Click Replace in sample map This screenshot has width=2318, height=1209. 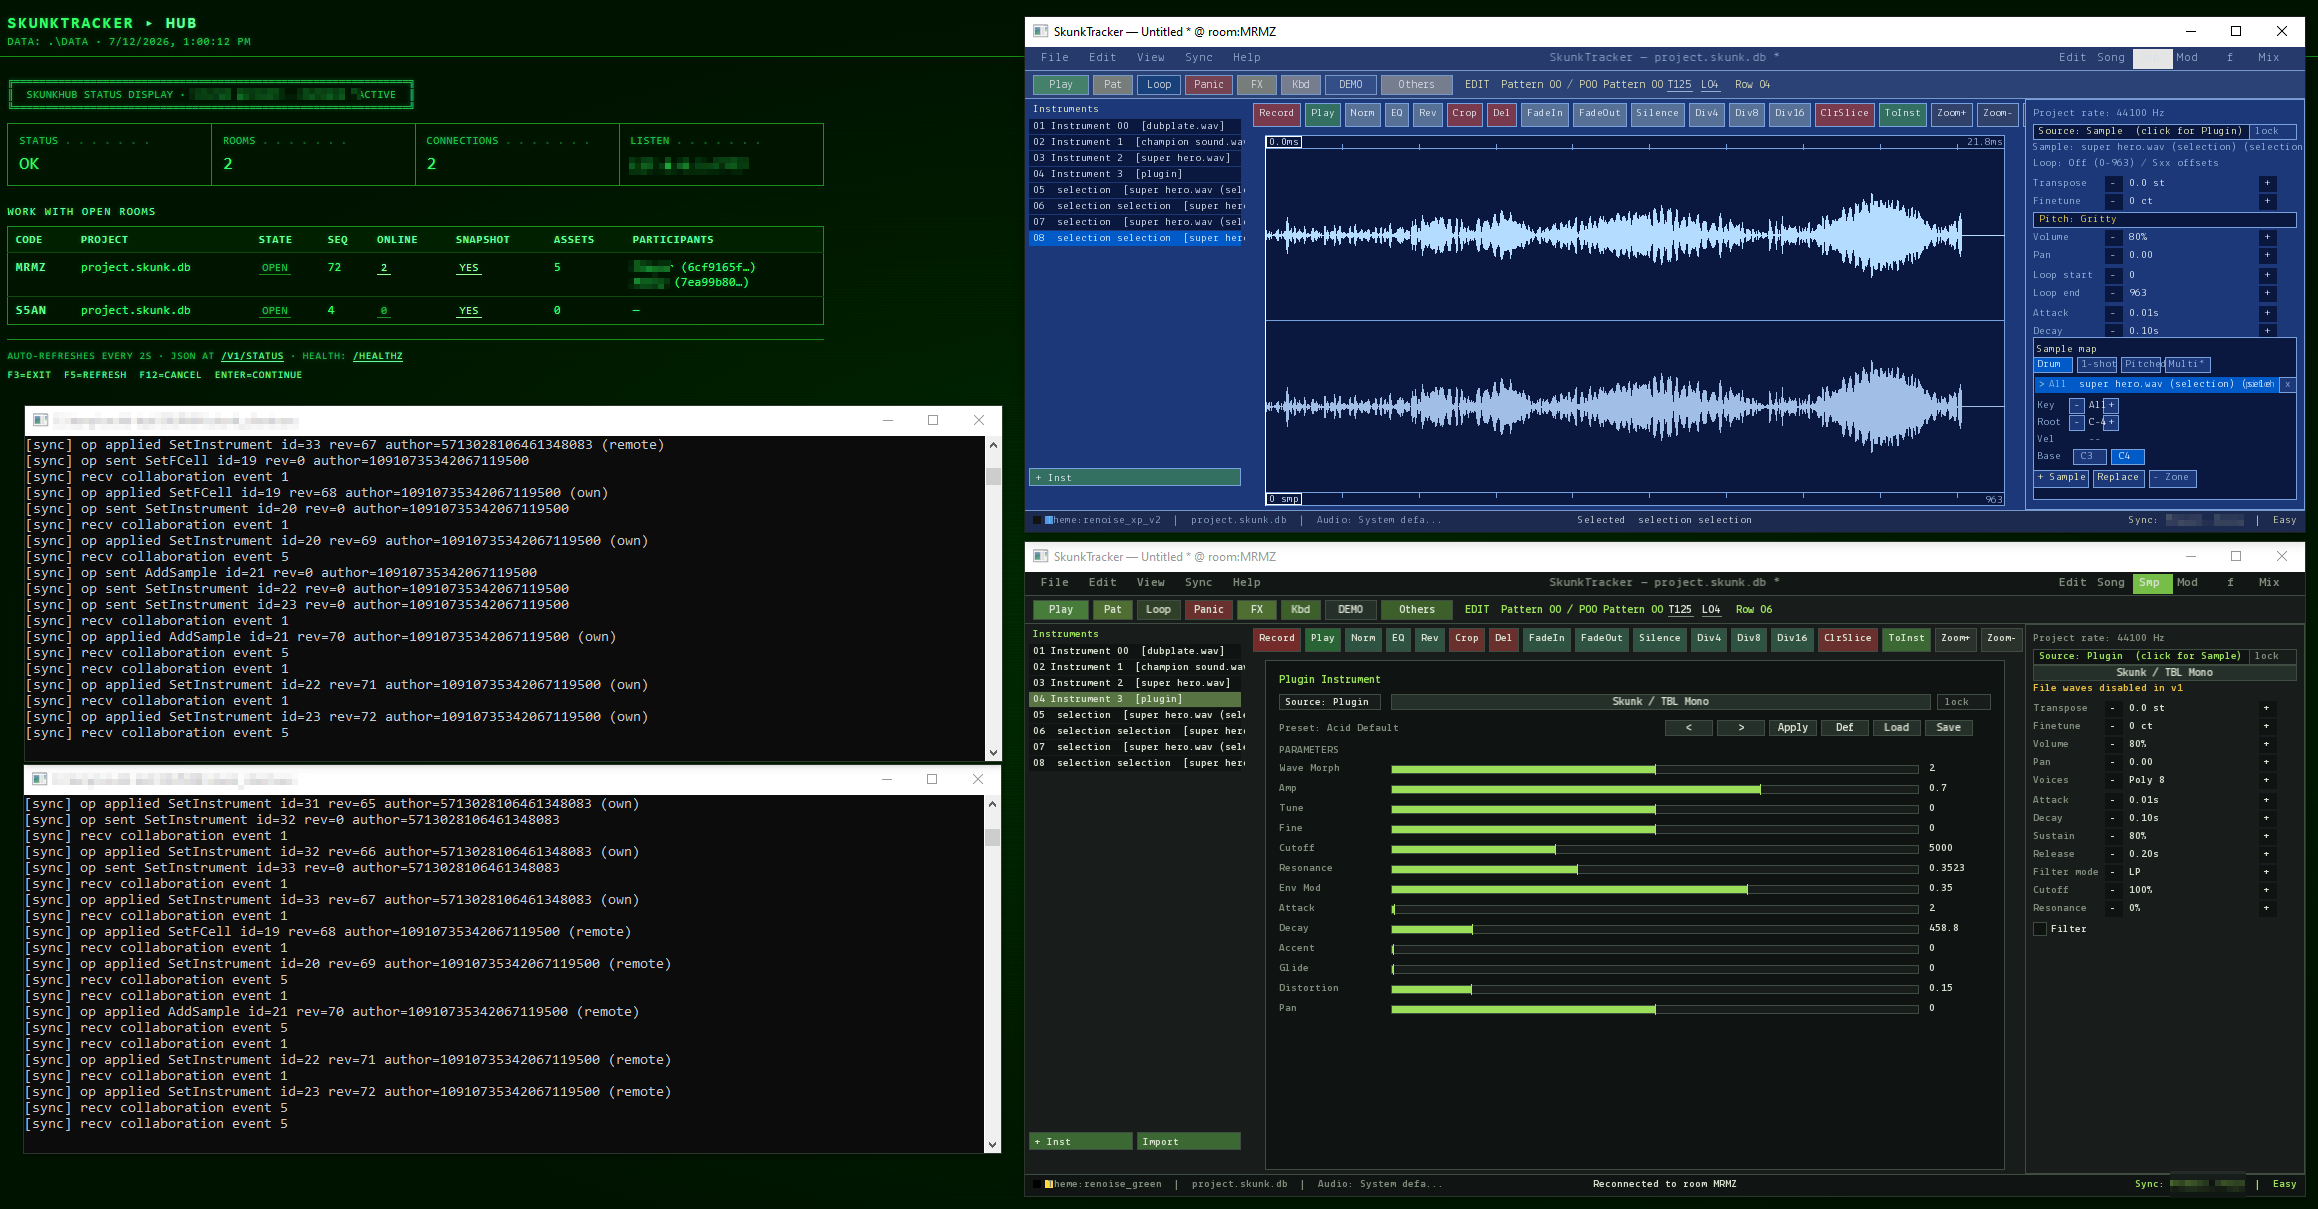coord(2117,478)
